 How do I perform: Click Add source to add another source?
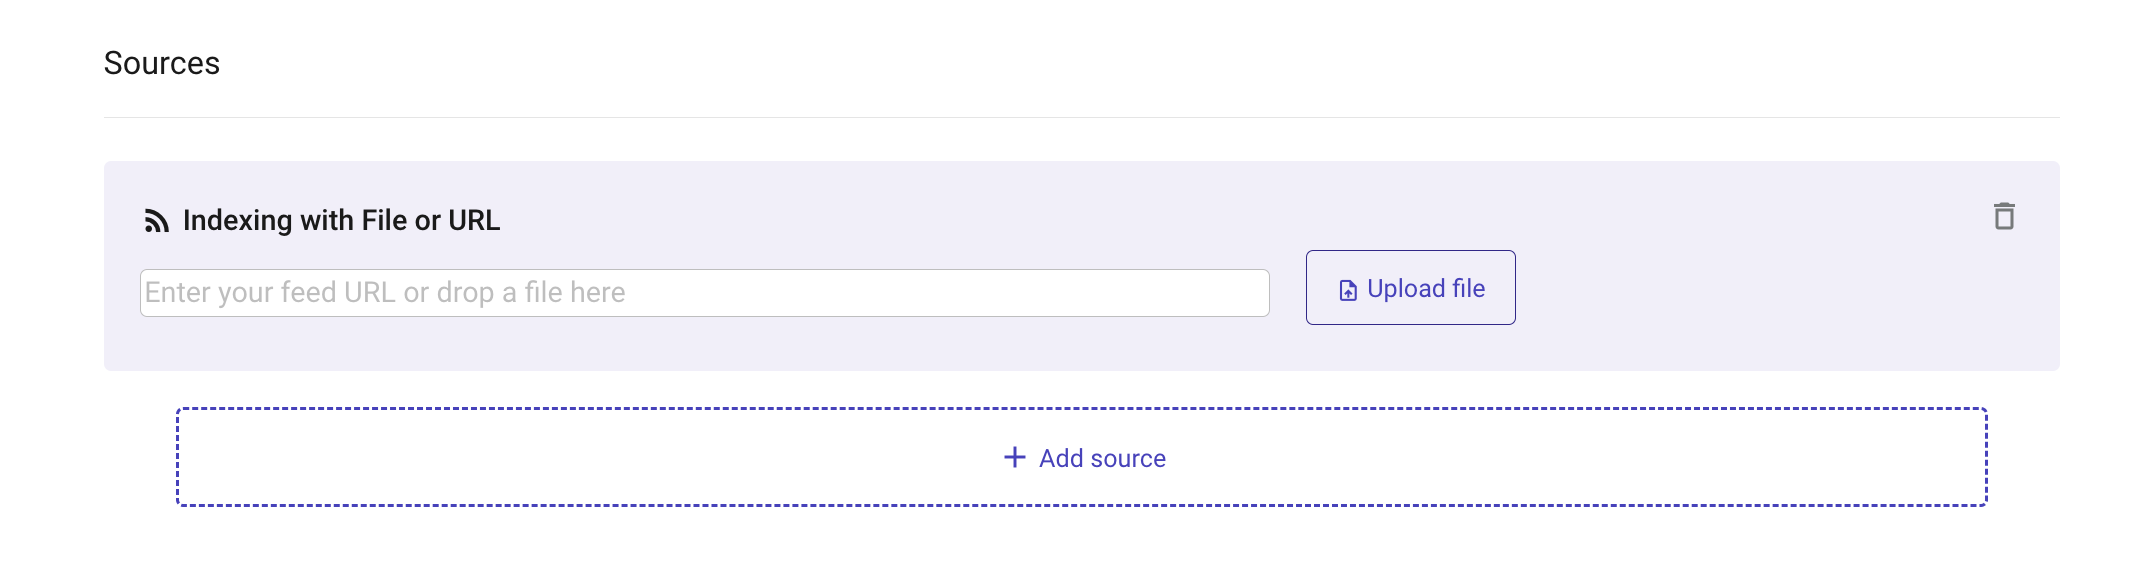[1082, 457]
